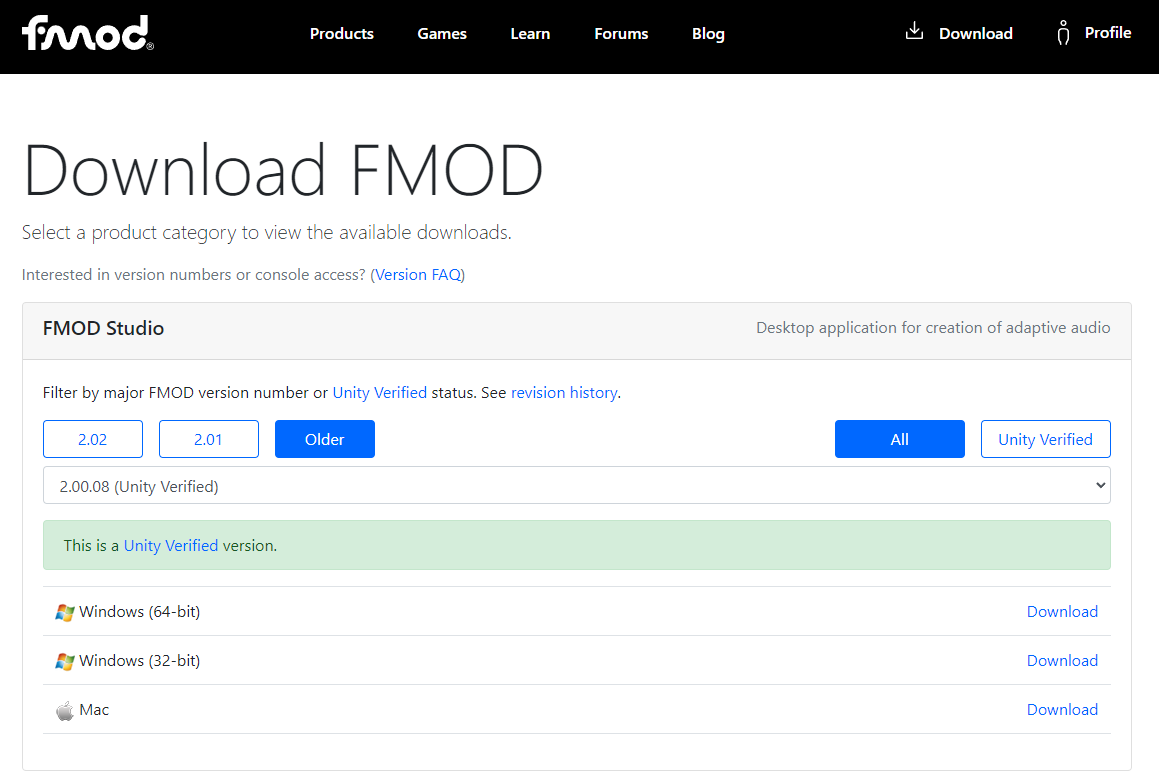Open the 2.00.08 version dropdown

coord(577,485)
